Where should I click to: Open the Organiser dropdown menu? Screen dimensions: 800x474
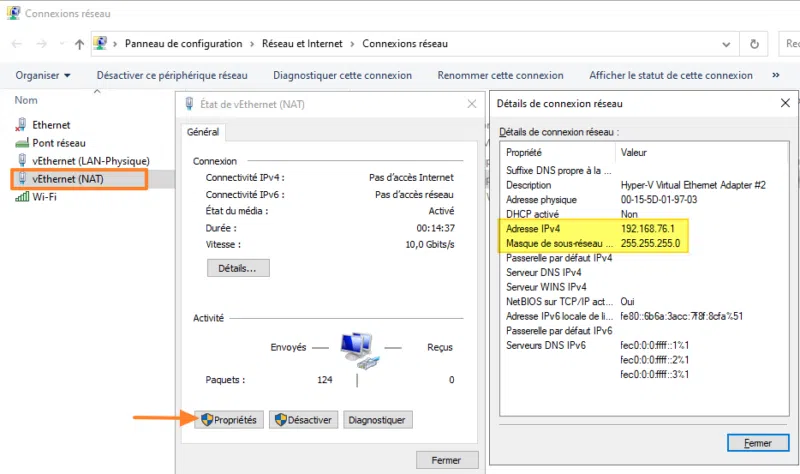[x=43, y=75]
